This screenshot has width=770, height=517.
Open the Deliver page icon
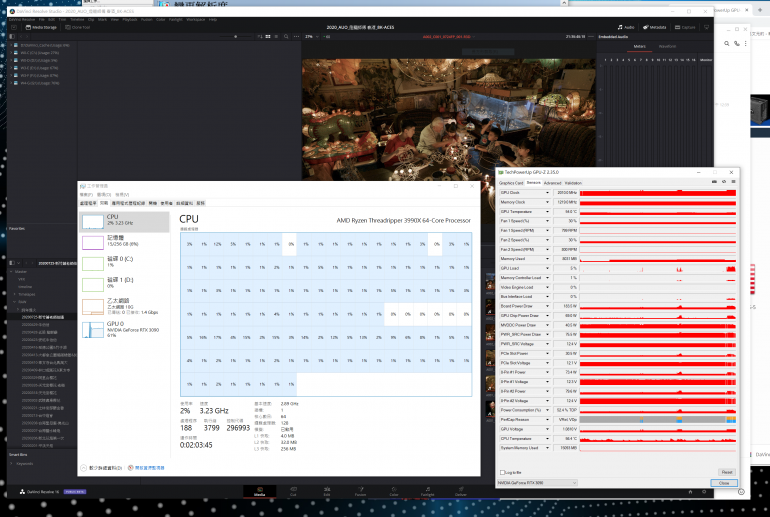[x=460, y=491]
